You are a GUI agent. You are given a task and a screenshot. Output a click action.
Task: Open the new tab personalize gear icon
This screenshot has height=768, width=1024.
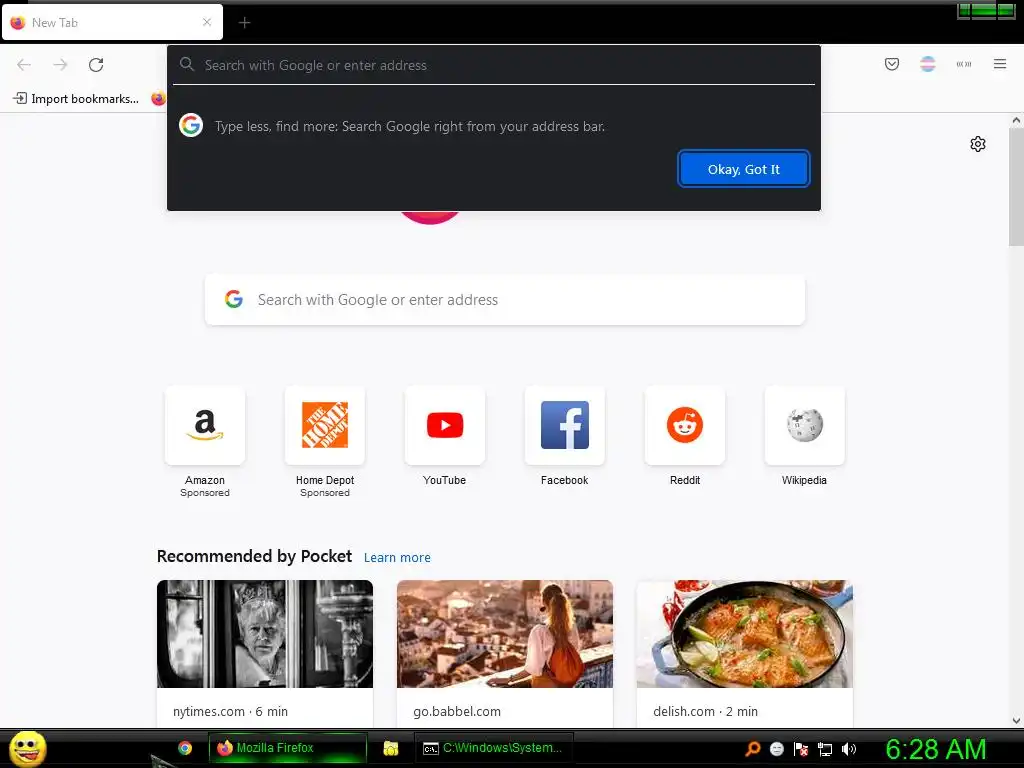pyautogui.click(x=978, y=144)
